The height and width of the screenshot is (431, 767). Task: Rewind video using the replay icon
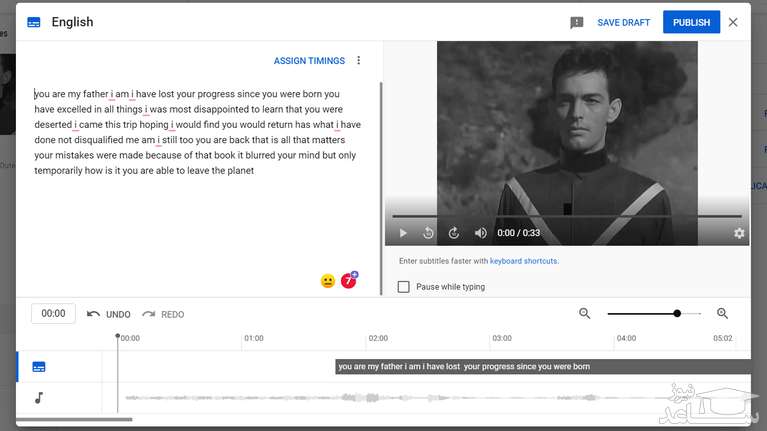point(428,233)
